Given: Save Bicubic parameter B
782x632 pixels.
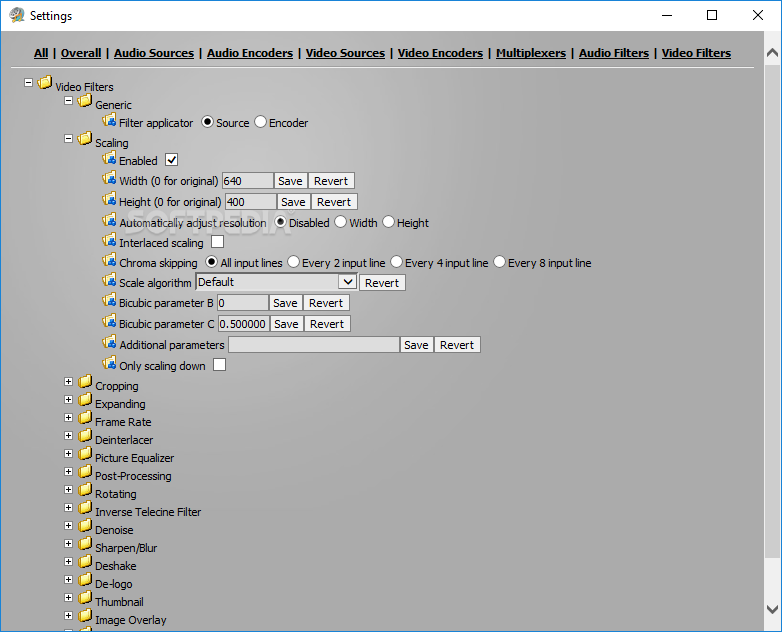Looking at the screenshot, I should pyautogui.click(x=285, y=303).
